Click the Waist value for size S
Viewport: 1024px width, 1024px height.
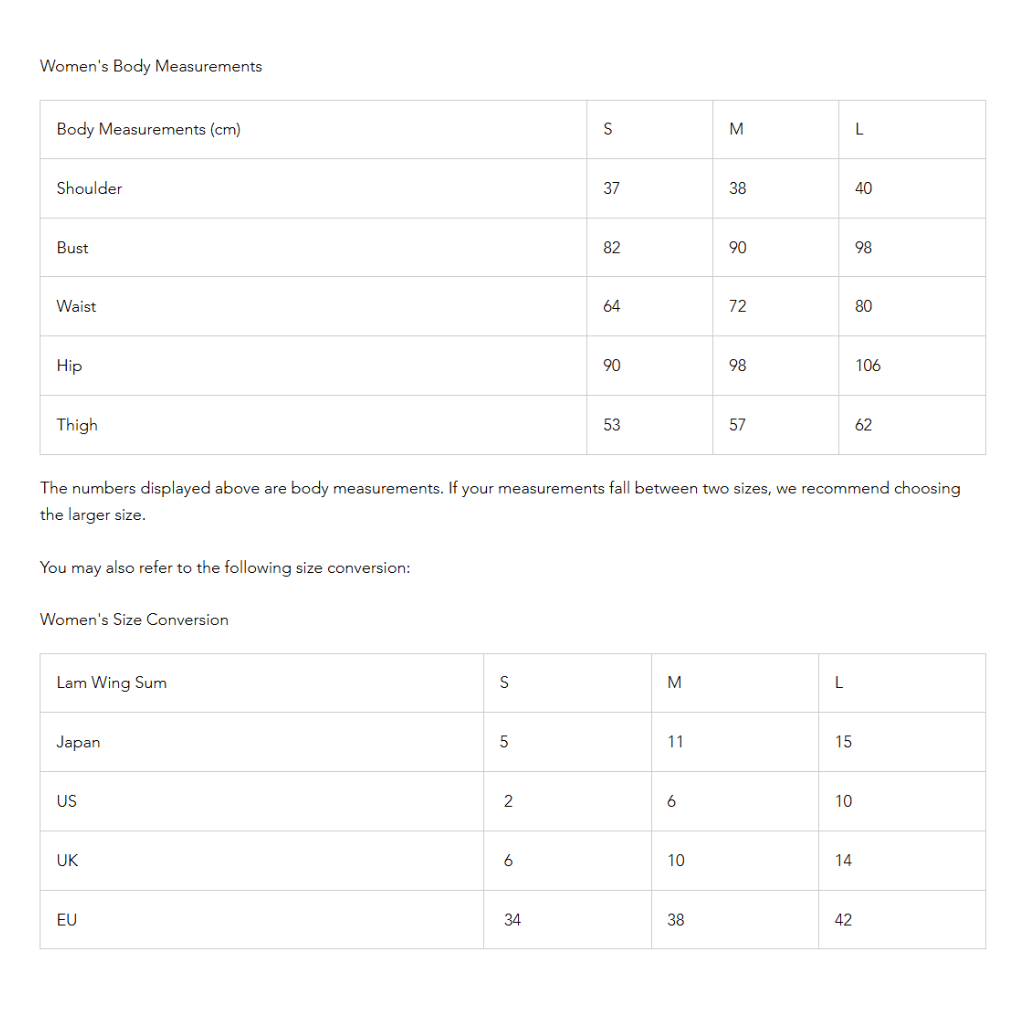click(611, 306)
